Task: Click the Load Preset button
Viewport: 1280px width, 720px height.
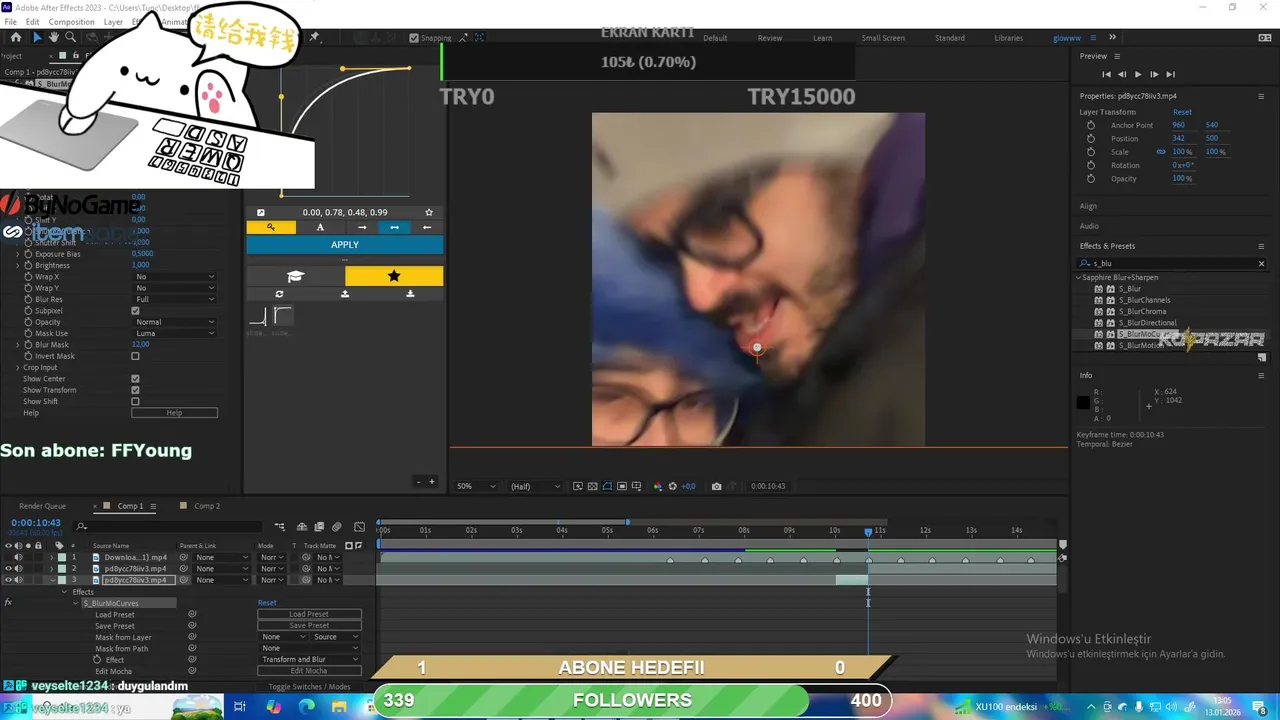Action: tap(309, 614)
